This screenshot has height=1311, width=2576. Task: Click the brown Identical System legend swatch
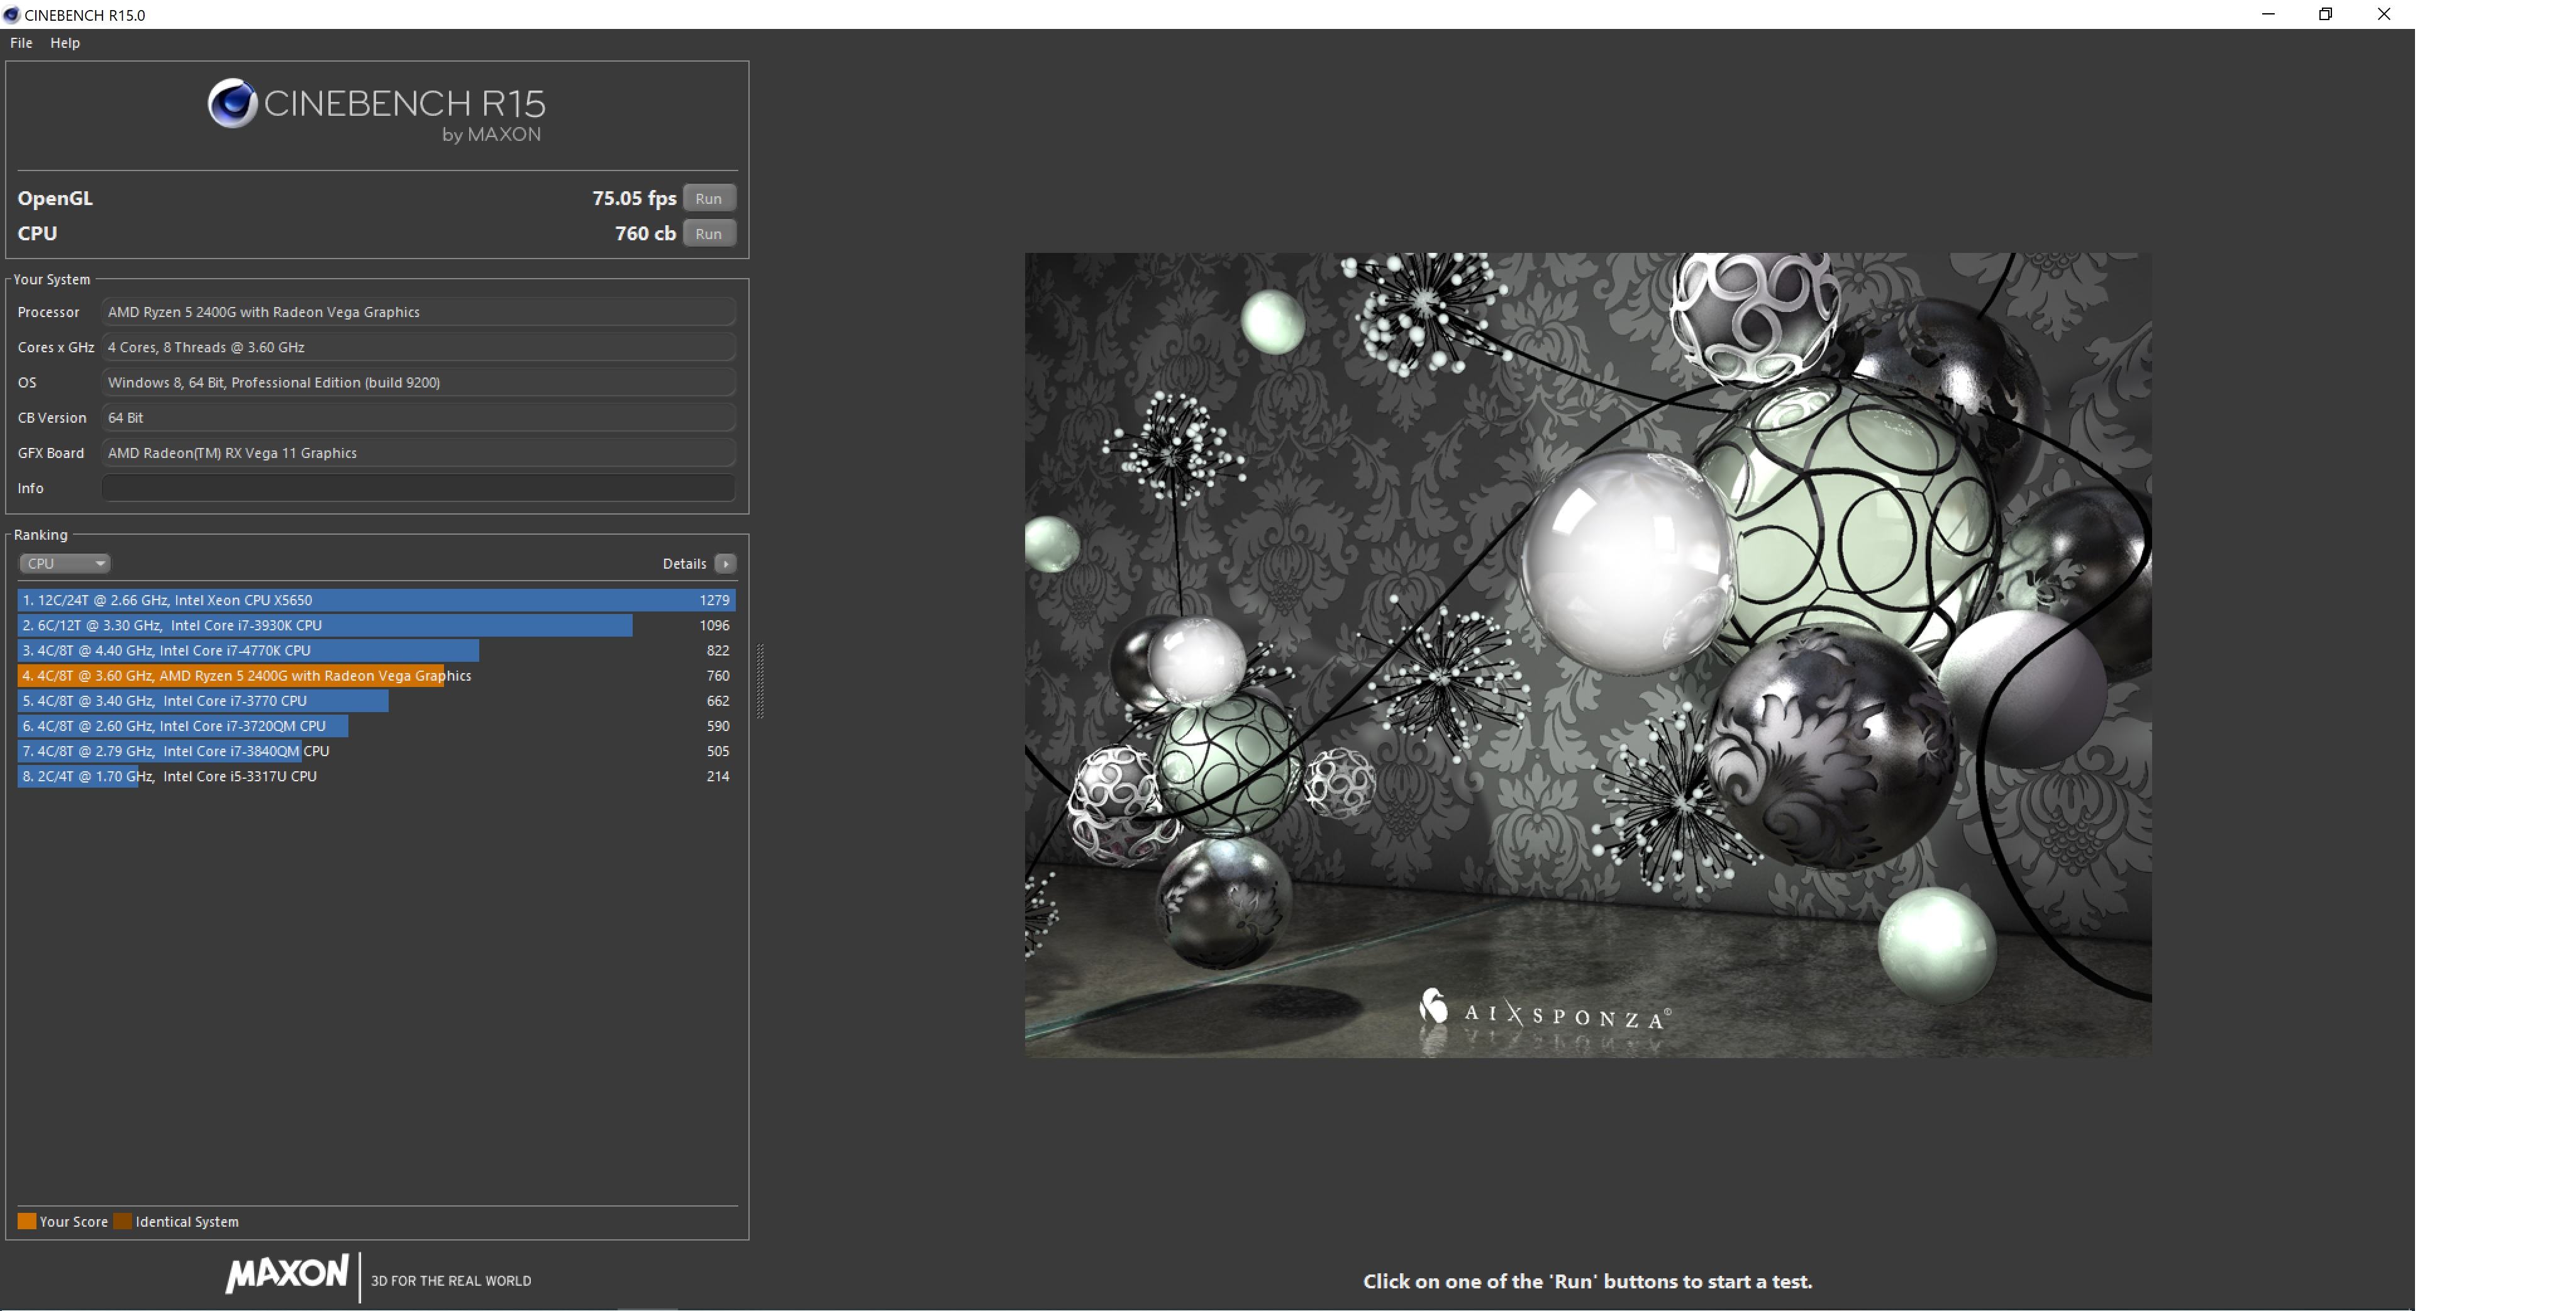point(123,1221)
